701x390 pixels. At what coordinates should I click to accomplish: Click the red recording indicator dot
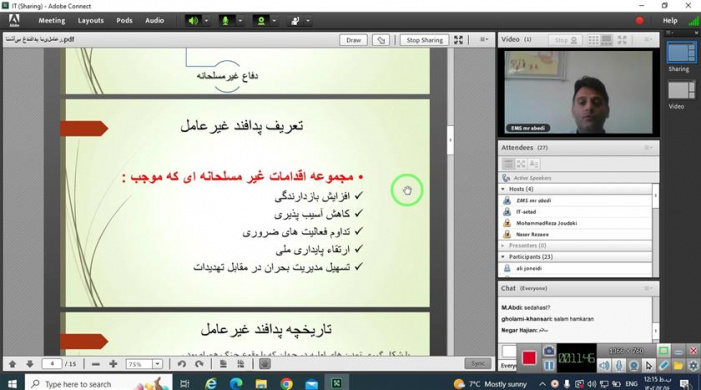pyautogui.click(x=639, y=21)
